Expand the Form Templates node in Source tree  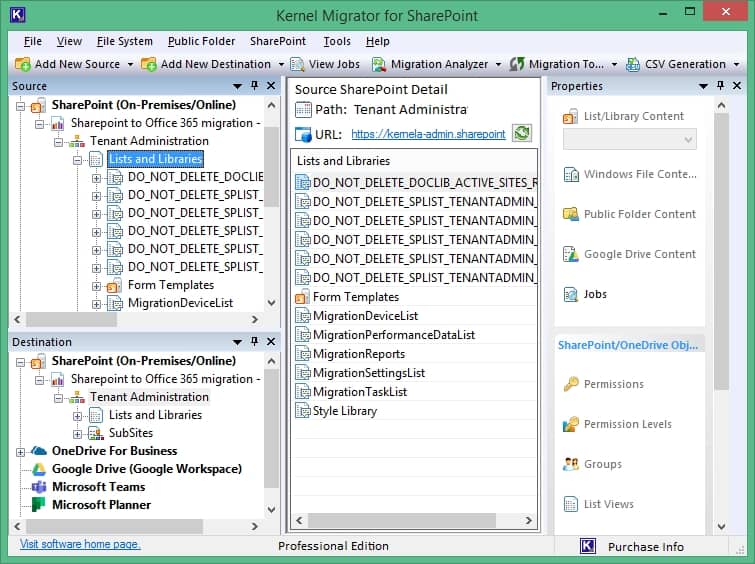97,286
